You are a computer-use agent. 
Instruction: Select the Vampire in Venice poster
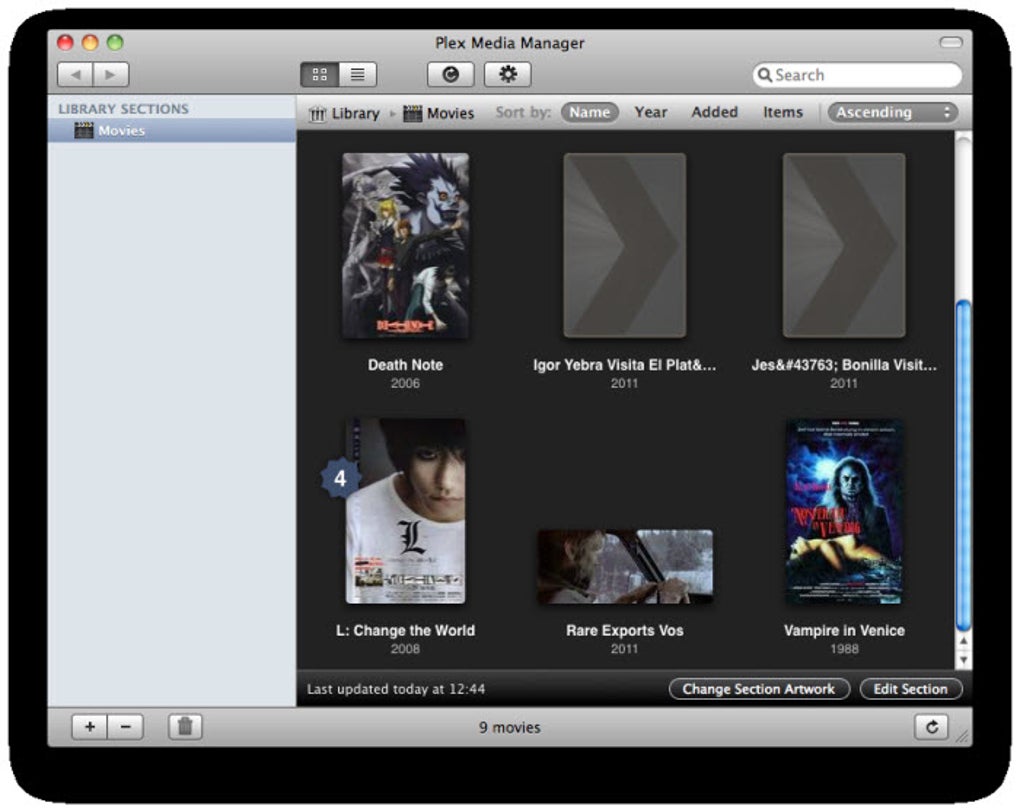point(844,511)
